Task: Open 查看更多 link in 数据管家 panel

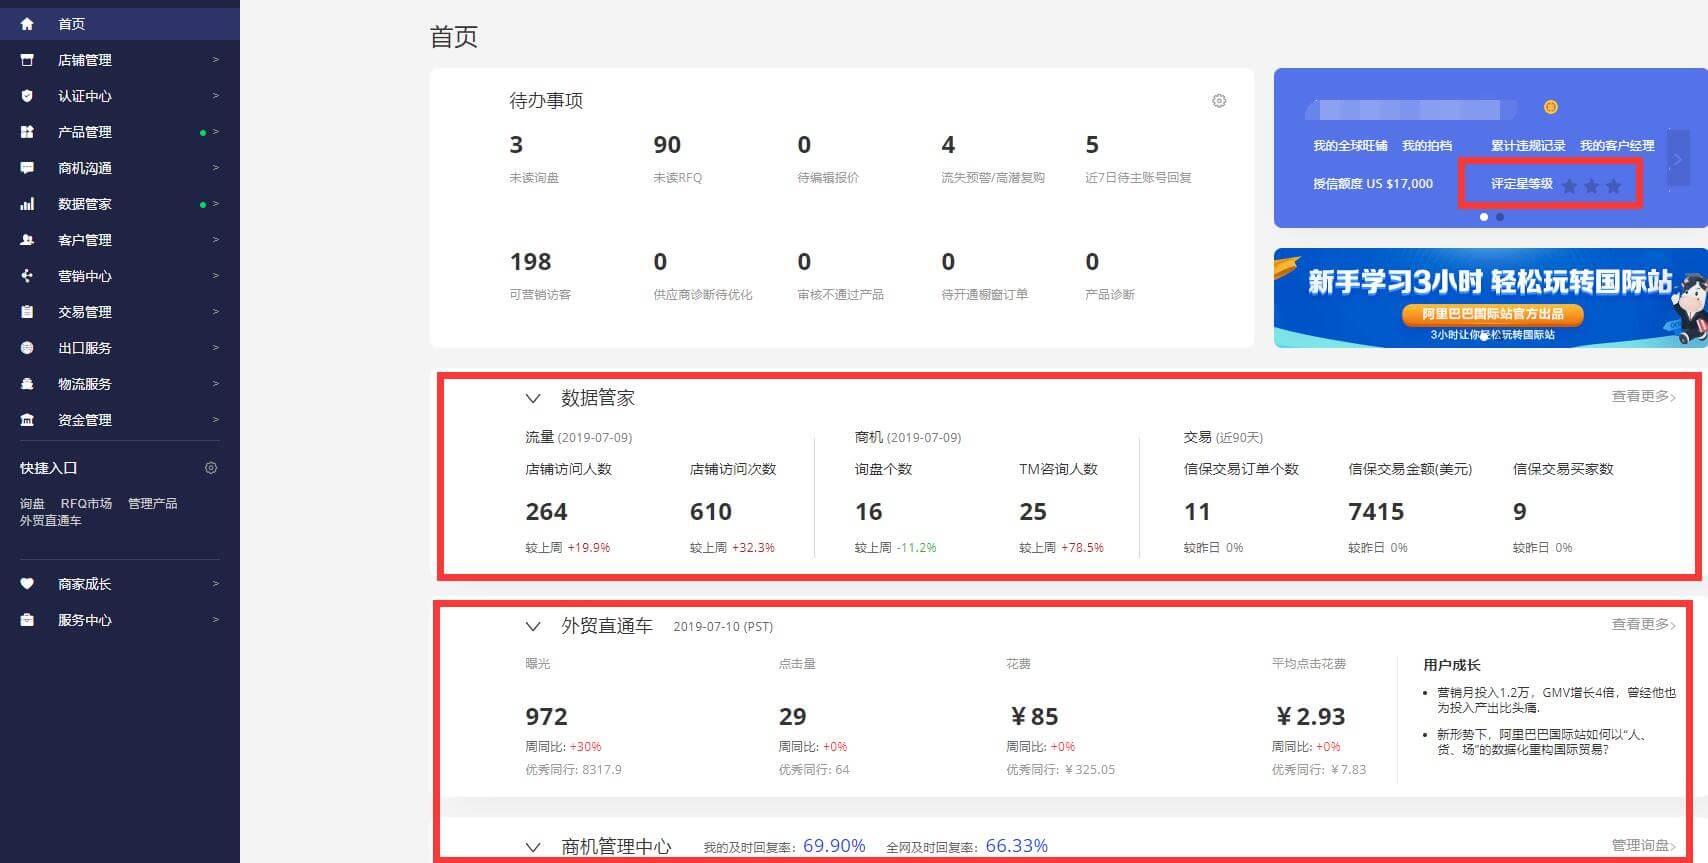Action: pos(1643,397)
